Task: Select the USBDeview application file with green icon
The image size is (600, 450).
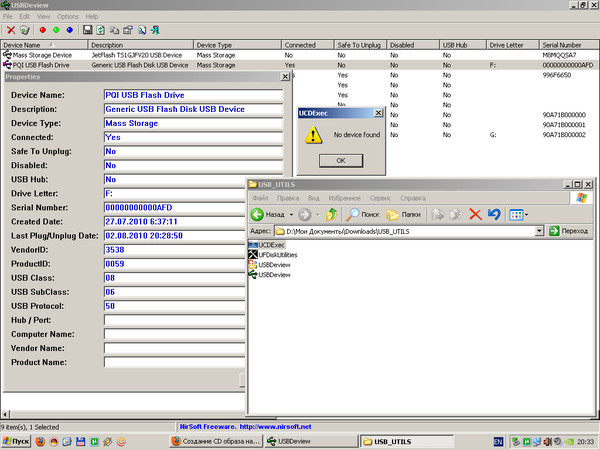Action: coord(270,275)
